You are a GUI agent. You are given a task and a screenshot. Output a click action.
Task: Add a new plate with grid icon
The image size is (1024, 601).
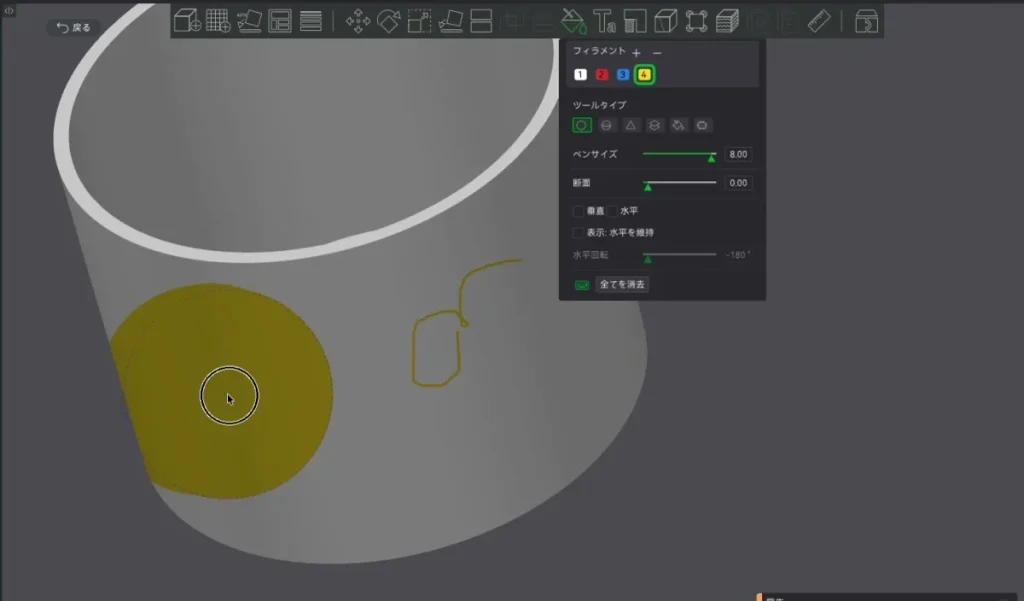tap(218, 21)
